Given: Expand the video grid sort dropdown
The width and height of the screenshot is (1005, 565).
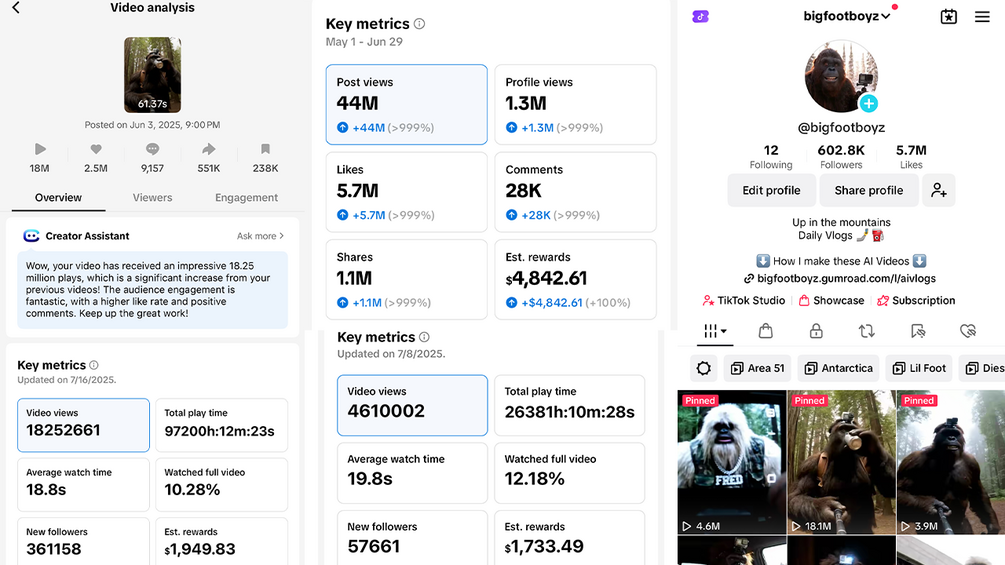Looking at the screenshot, I should pos(715,331).
